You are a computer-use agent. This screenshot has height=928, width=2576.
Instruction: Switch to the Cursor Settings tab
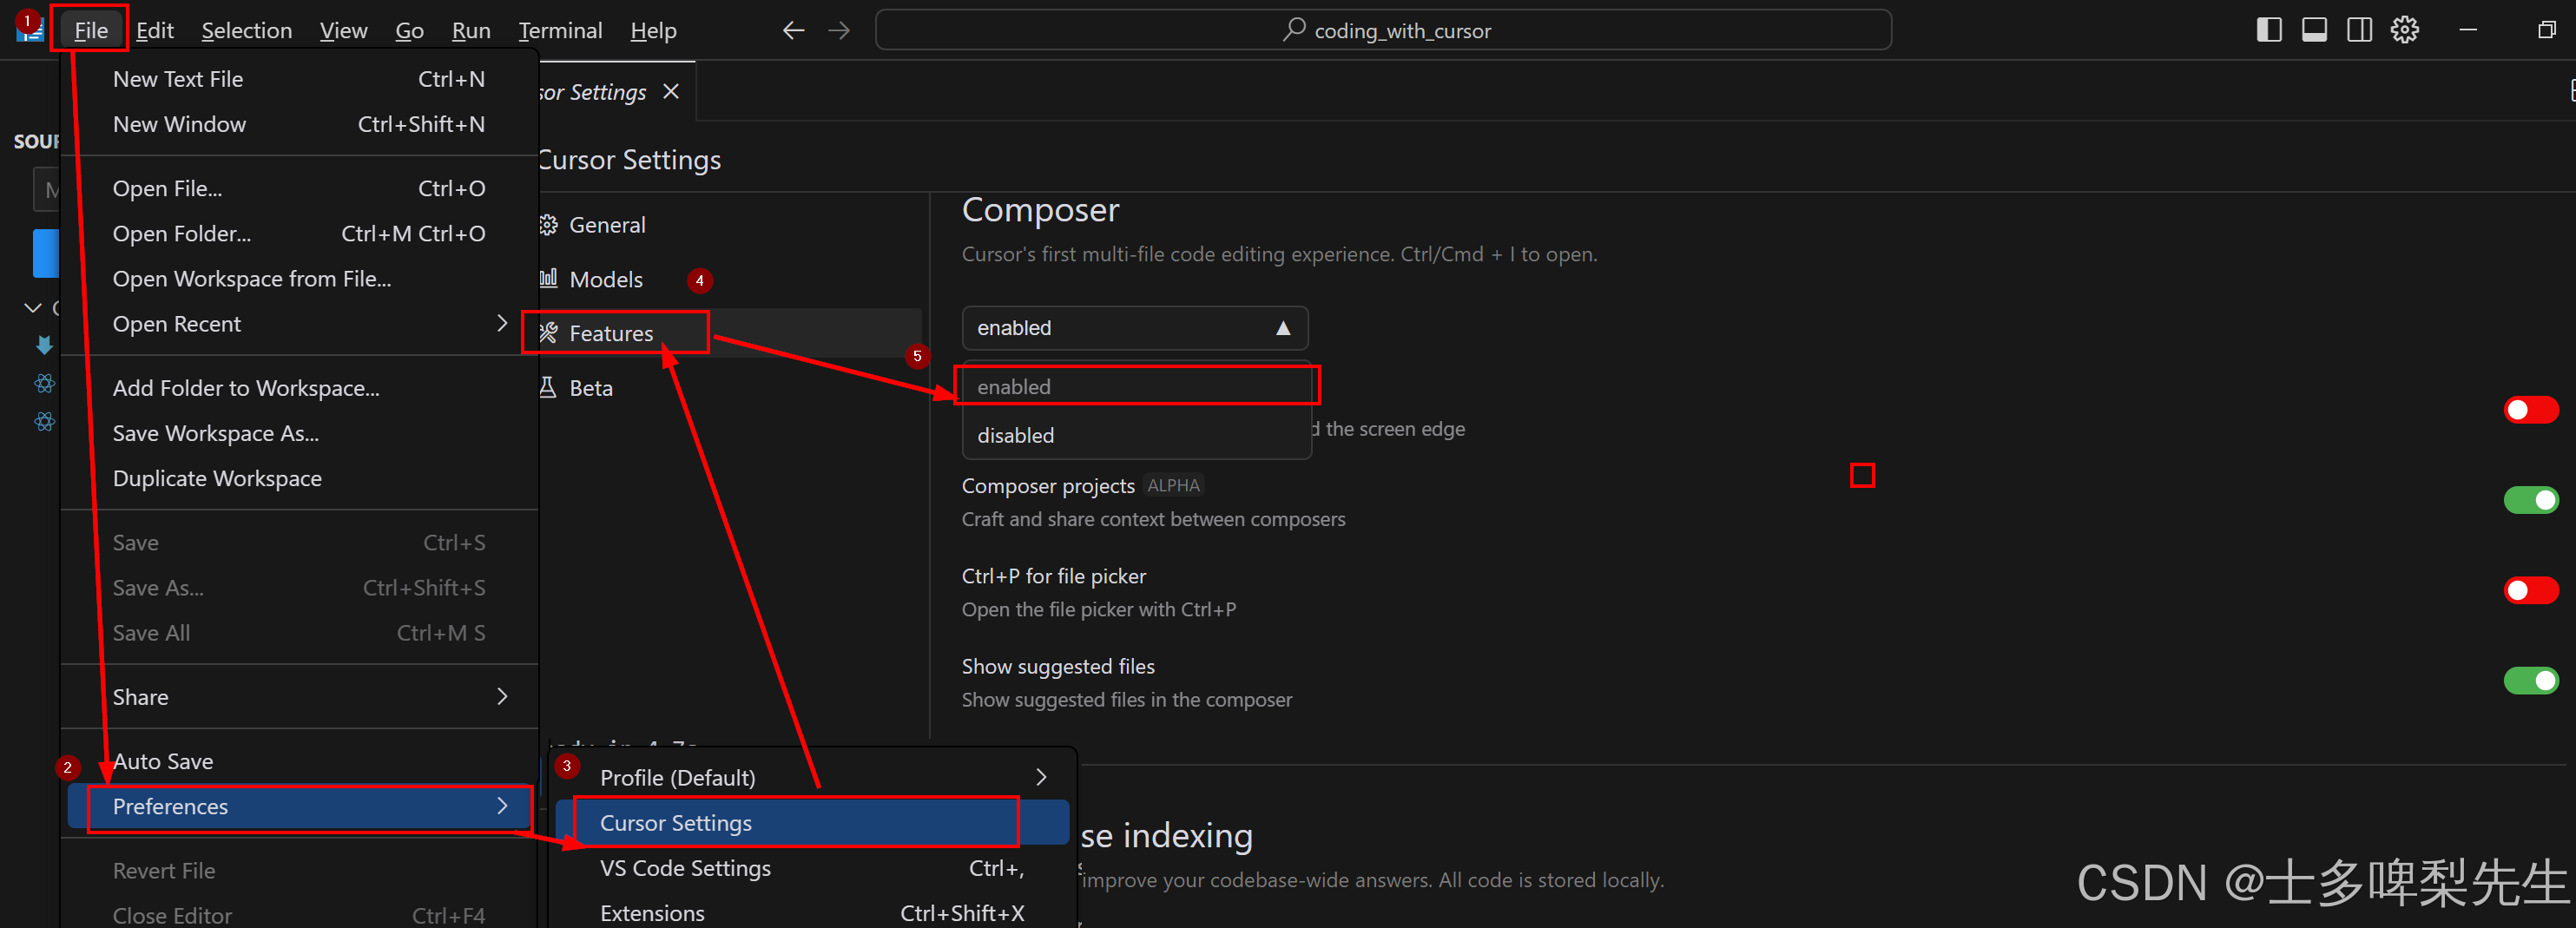592,92
